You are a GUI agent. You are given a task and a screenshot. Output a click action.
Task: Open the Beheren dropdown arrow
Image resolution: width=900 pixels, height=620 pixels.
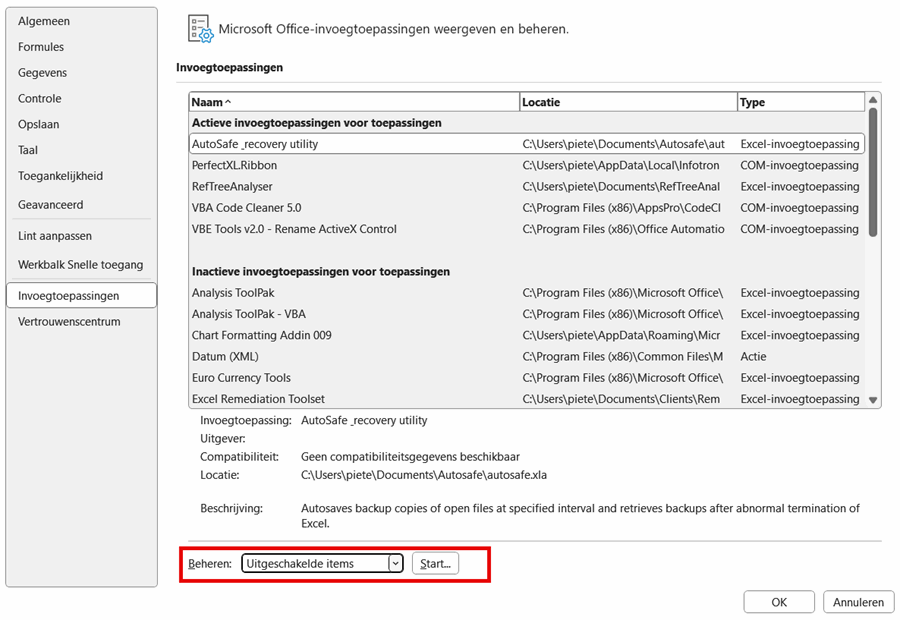(x=395, y=564)
